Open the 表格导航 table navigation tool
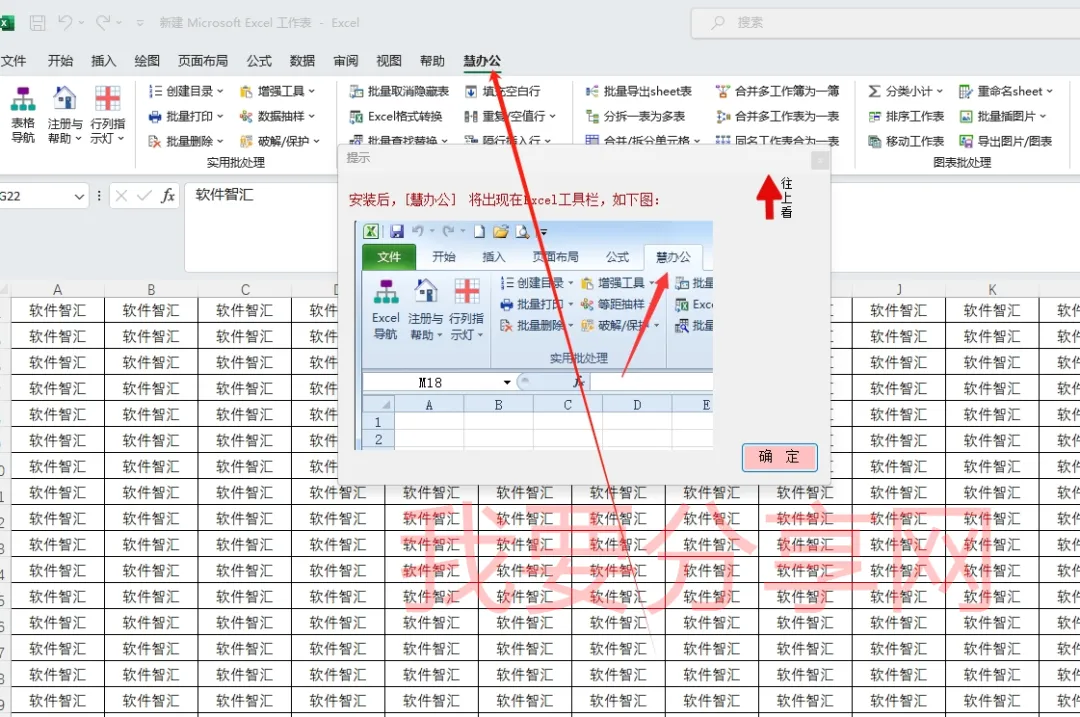The height and width of the screenshot is (717, 1080). click(23, 115)
